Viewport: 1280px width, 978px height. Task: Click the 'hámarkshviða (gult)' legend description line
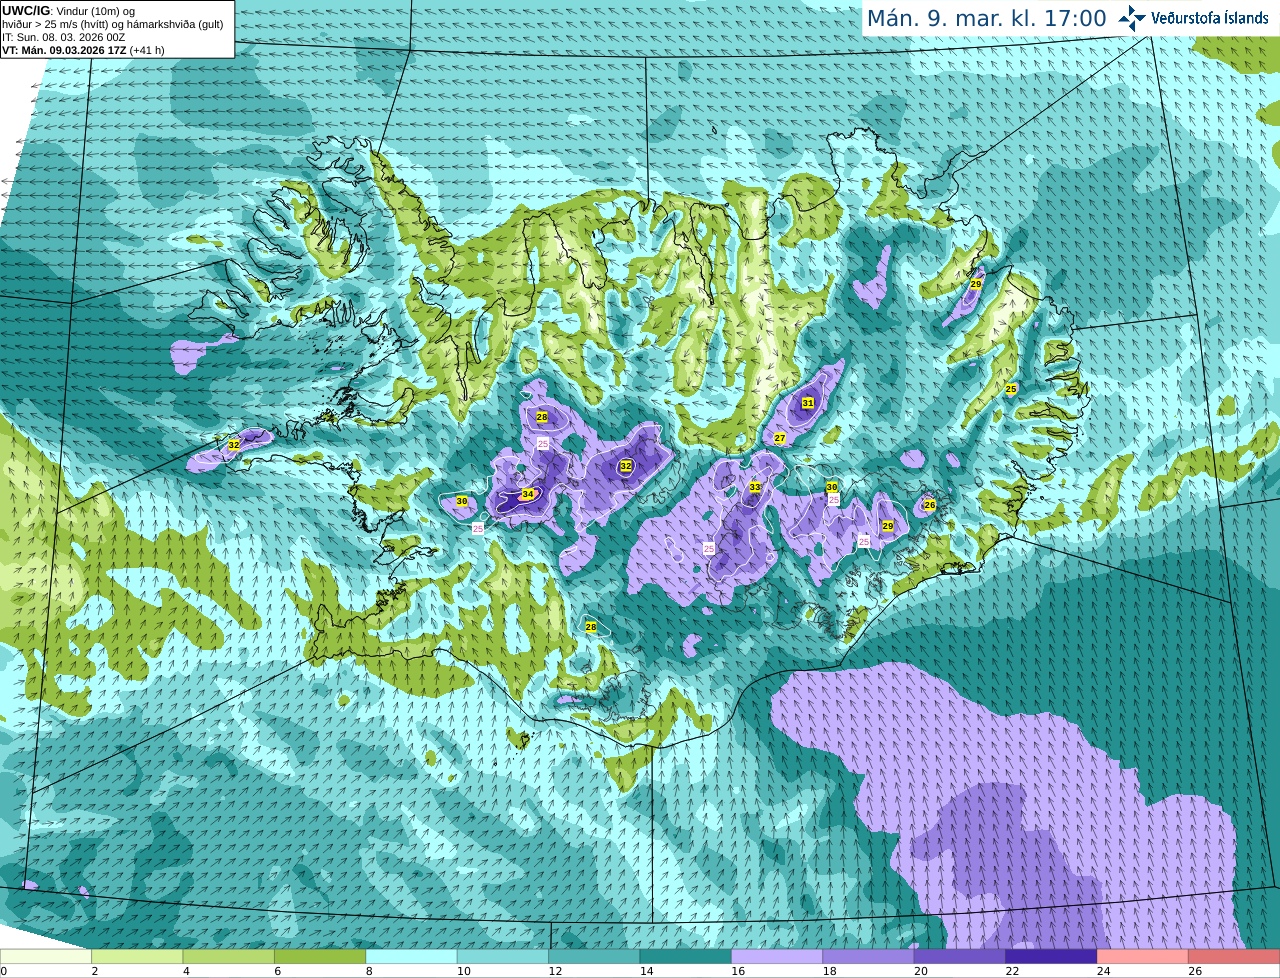point(112,24)
